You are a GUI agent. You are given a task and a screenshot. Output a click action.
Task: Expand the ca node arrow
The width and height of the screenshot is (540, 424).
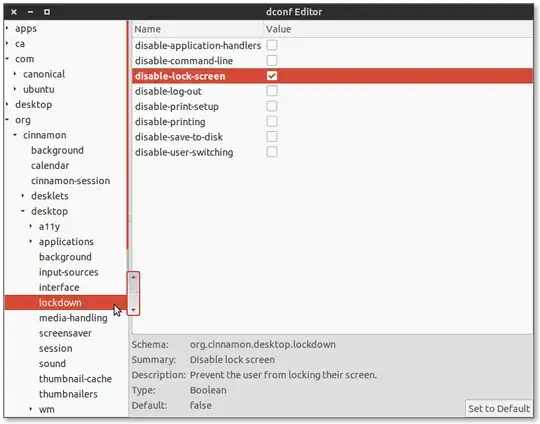pos(7,43)
